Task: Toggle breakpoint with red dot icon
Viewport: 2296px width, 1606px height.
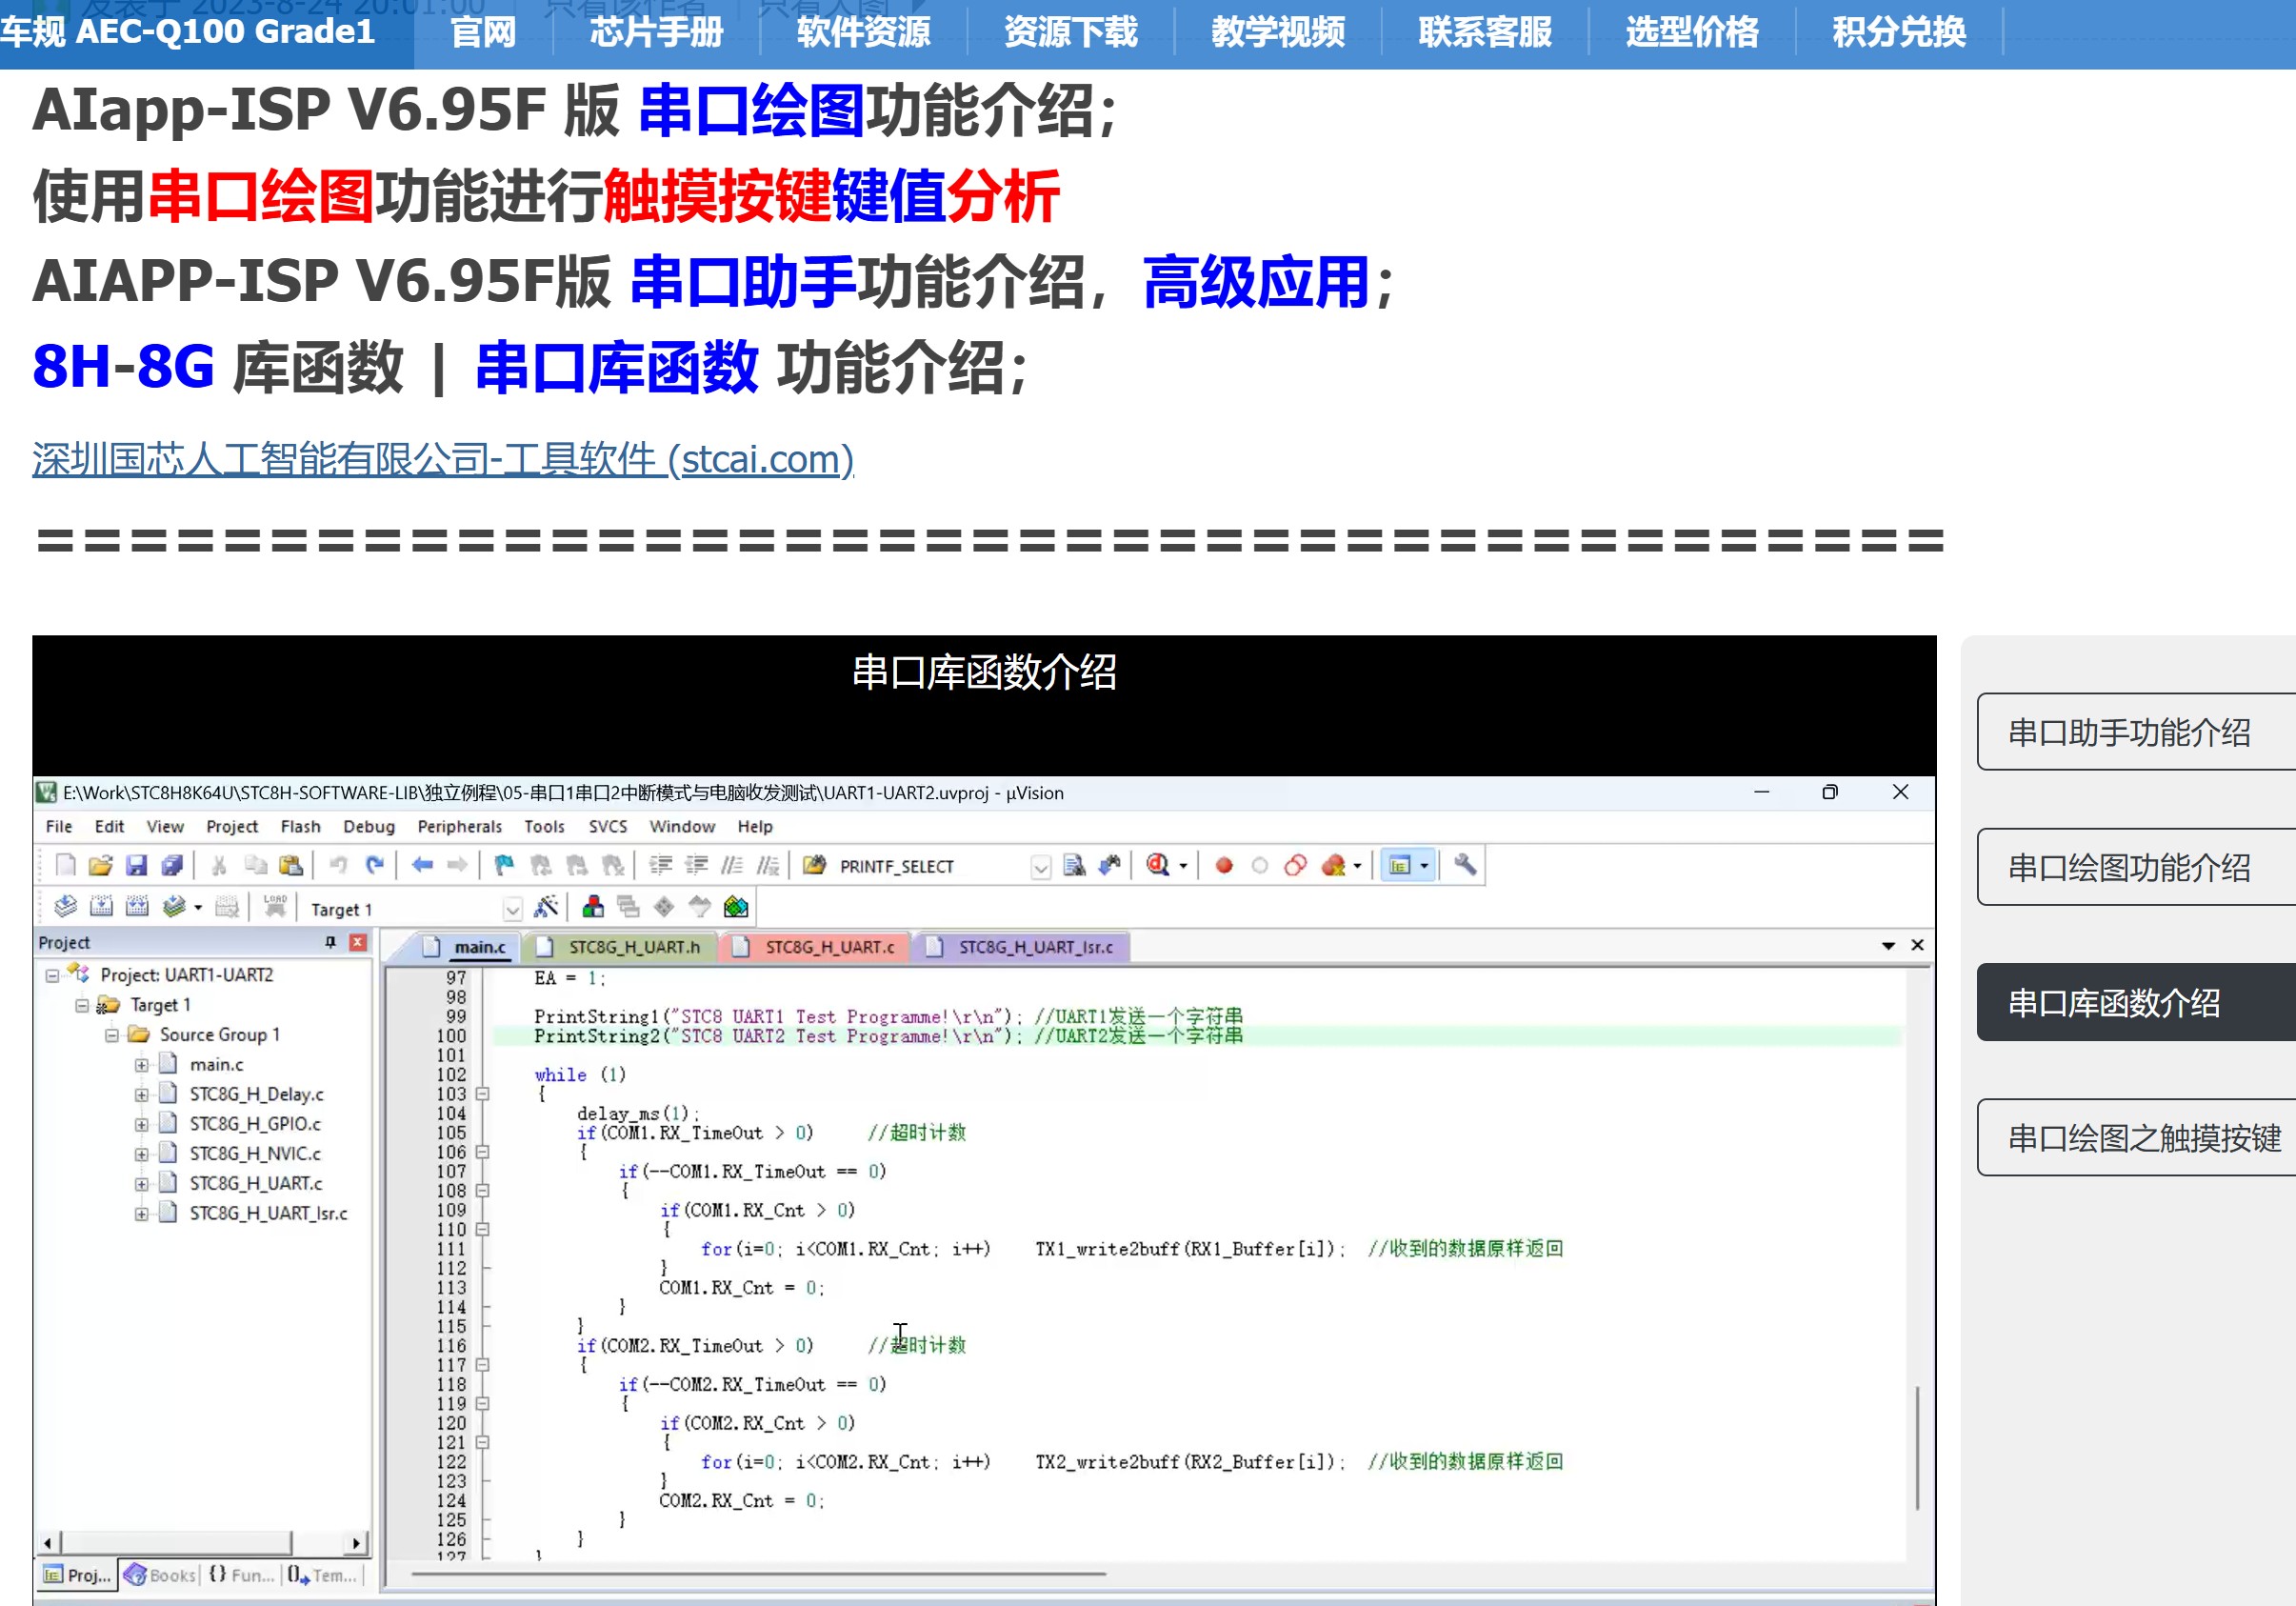Action: (1224, 866)
